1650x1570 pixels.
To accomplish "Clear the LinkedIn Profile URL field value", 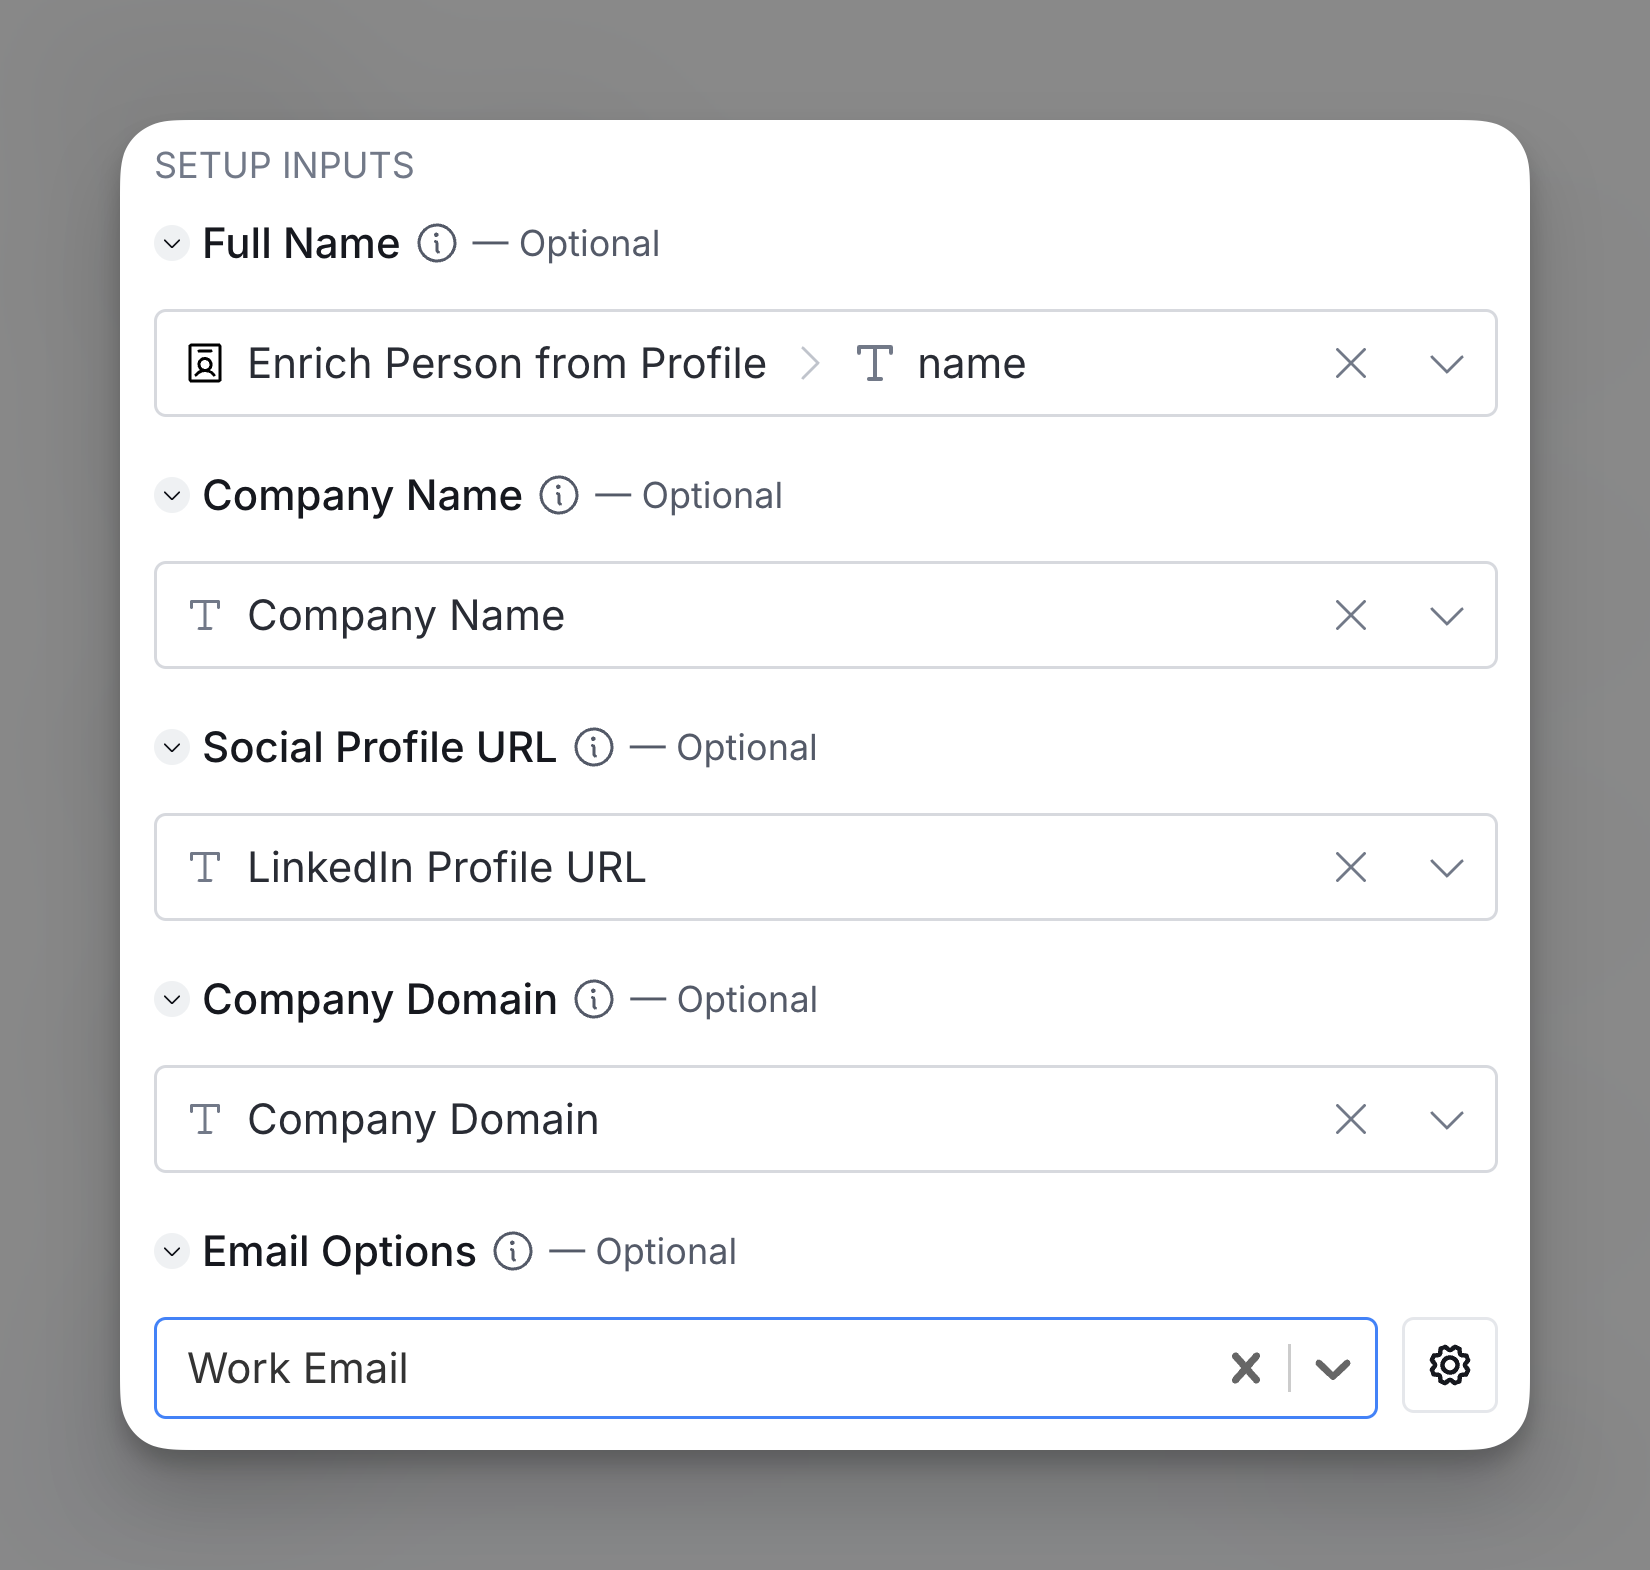I will point(1351,867).
